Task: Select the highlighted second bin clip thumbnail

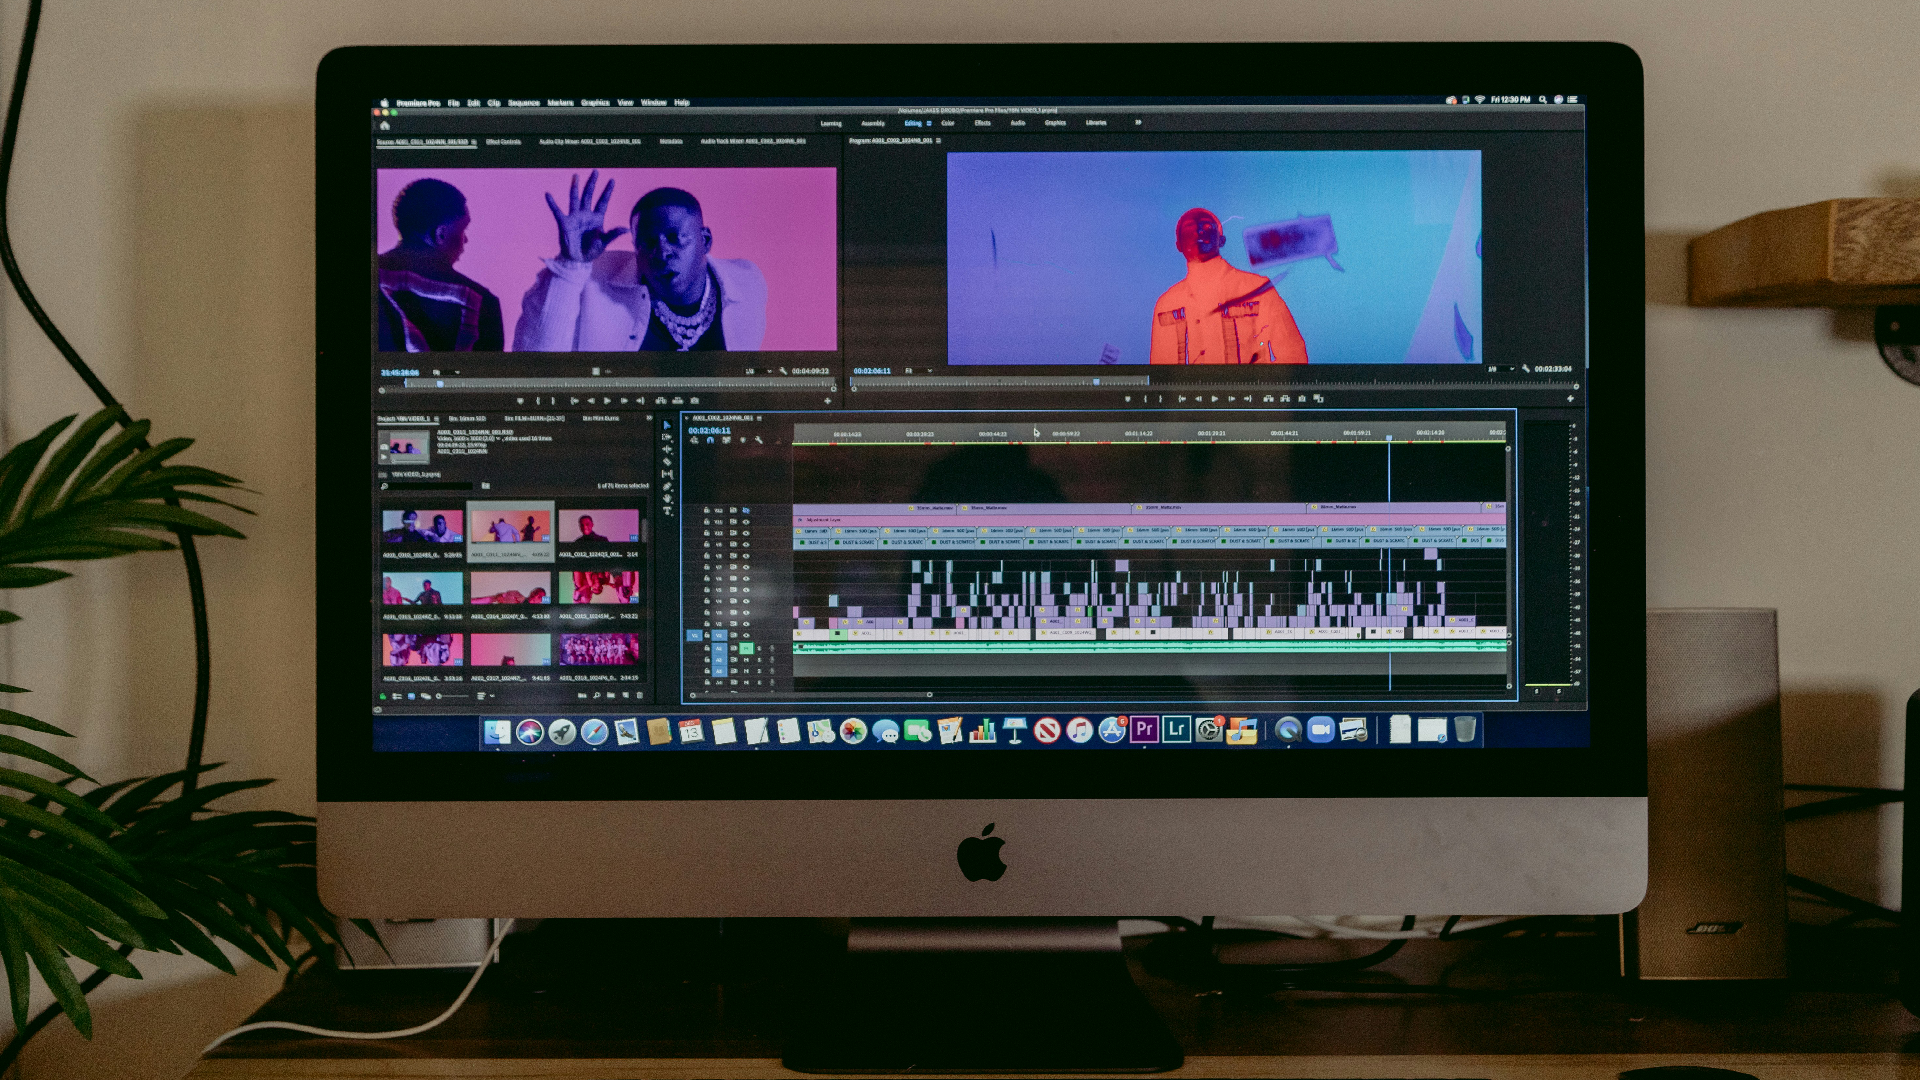Action: 510,526
